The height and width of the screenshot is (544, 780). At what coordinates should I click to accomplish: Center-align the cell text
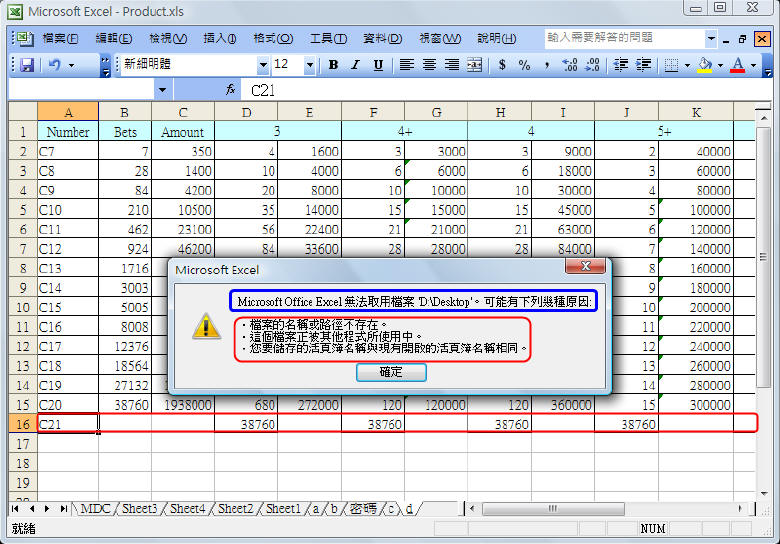[430, 65]
